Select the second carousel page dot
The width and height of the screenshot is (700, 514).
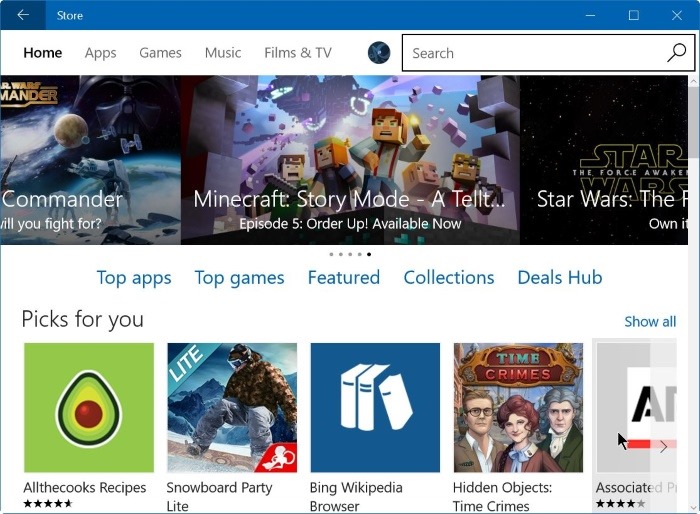[x=341, y=254]
